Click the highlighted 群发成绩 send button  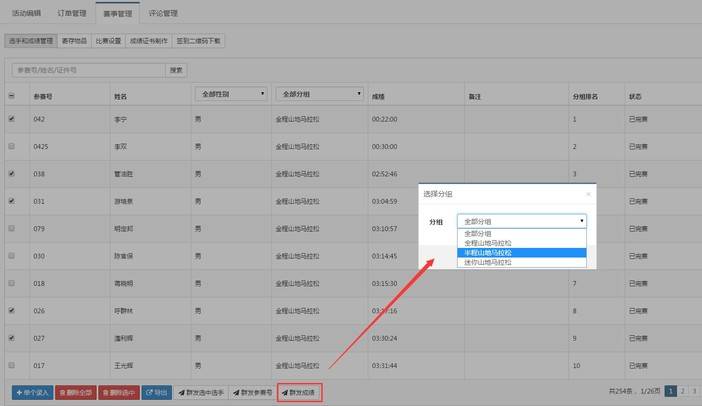[300, 393]
